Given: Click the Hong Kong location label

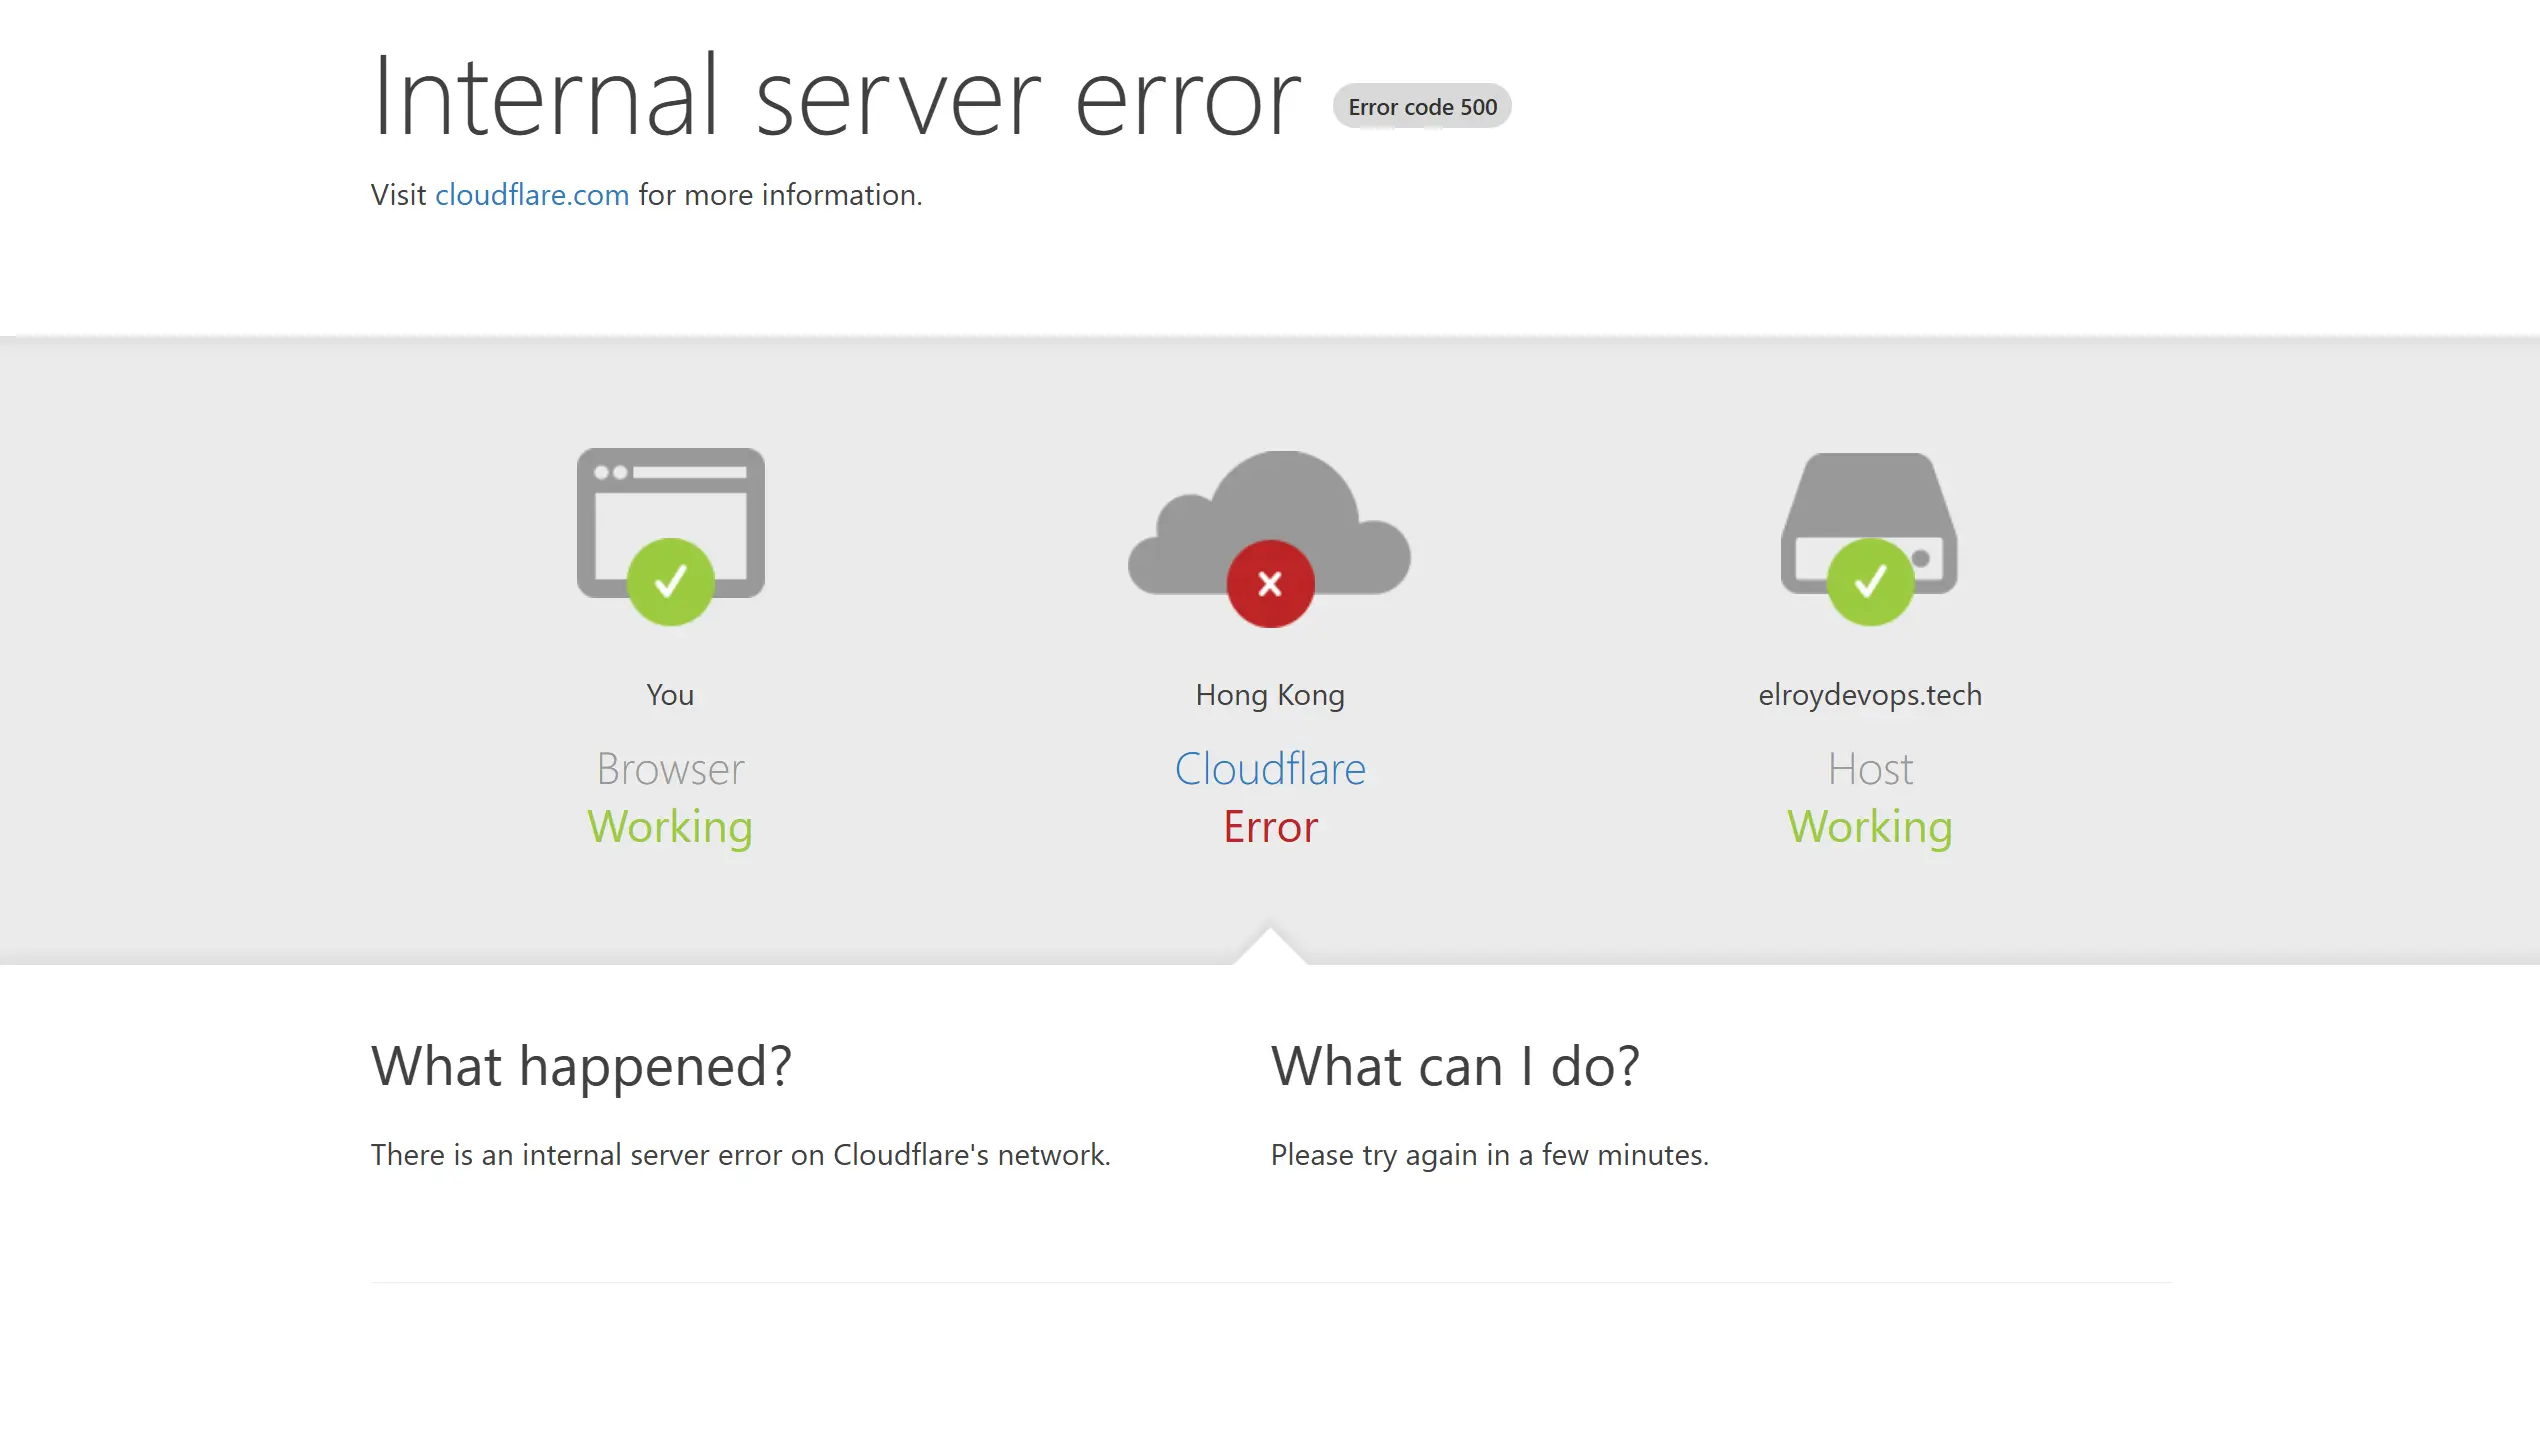Looking at the screenshot, I should click(1270, 695).
